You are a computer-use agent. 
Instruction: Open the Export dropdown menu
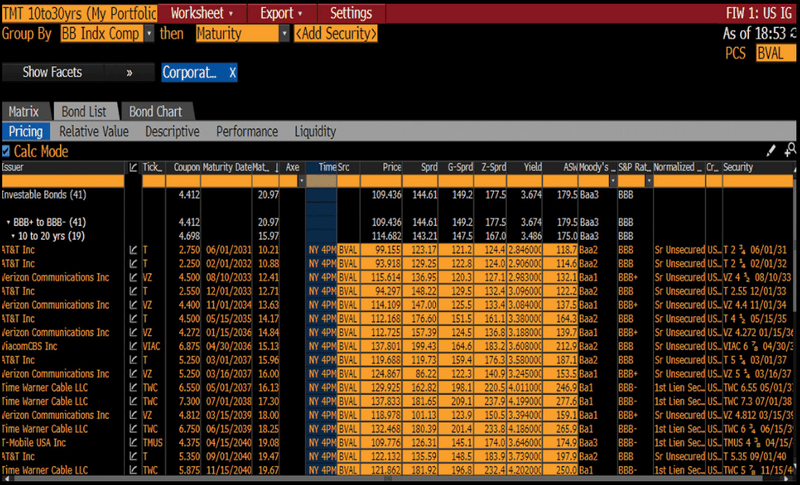tap(282, 13)
